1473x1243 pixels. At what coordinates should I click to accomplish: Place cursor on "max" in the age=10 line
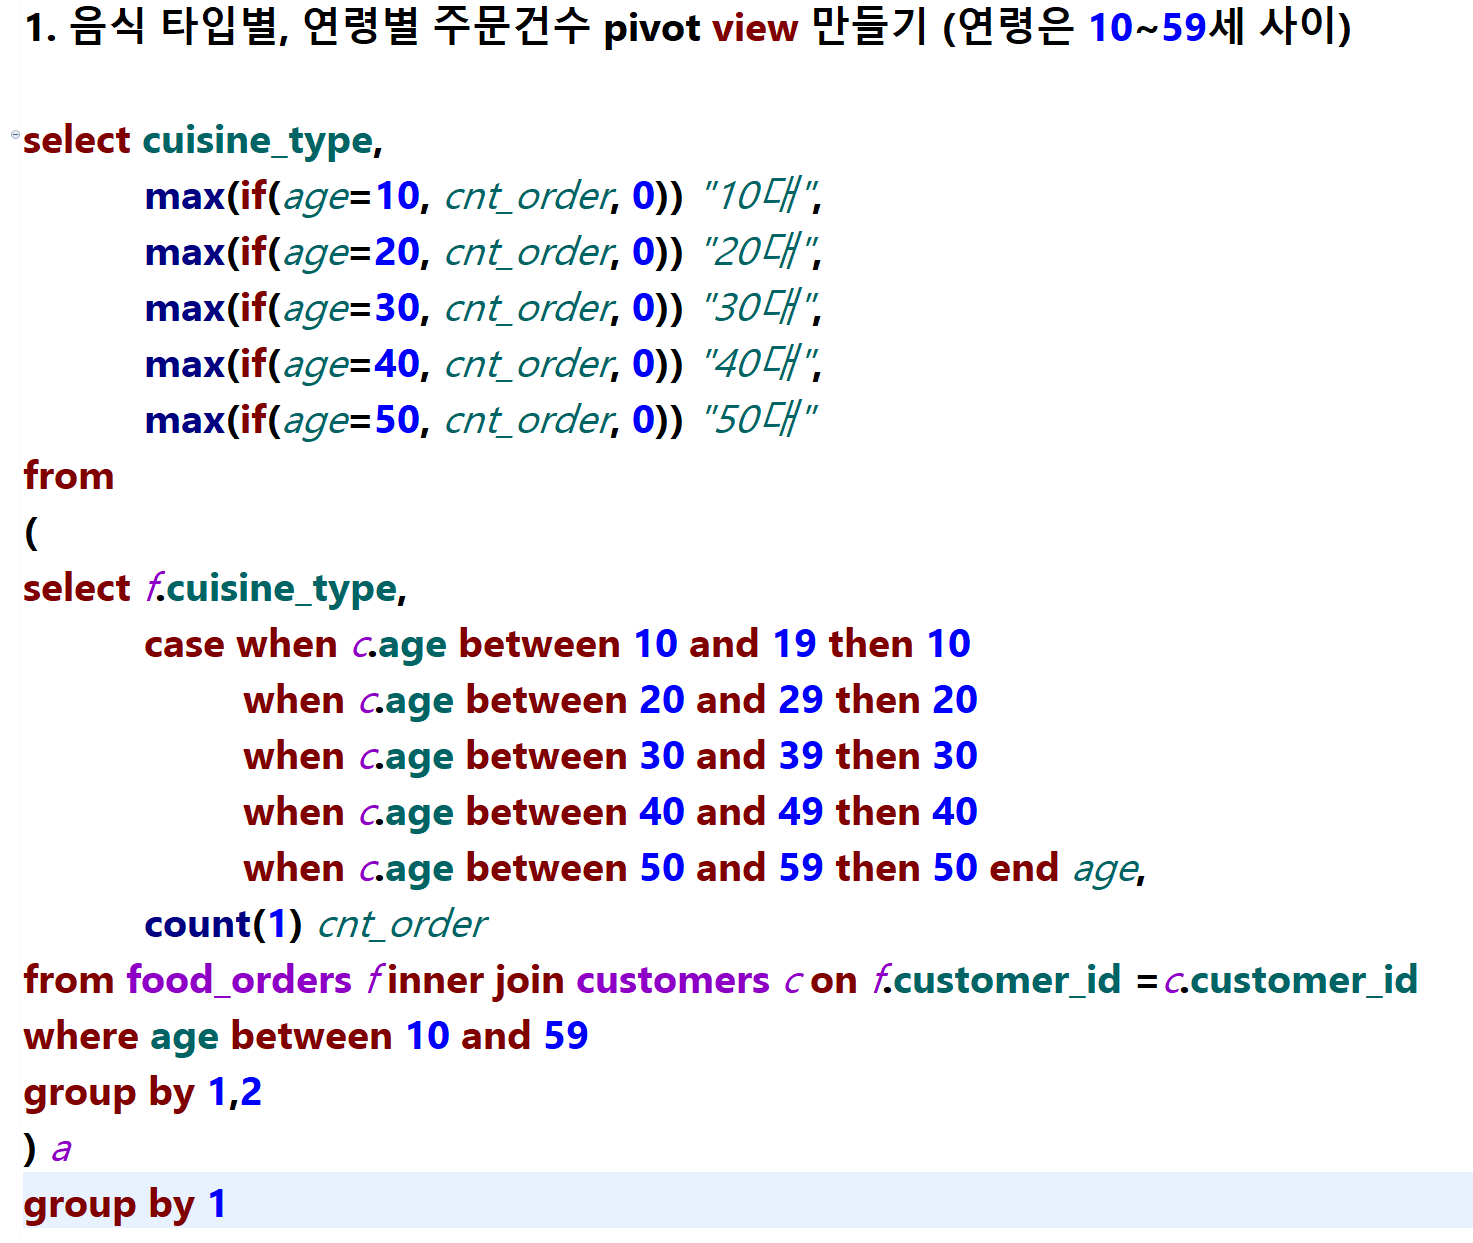pyautogui.click(x=185, y=197)
